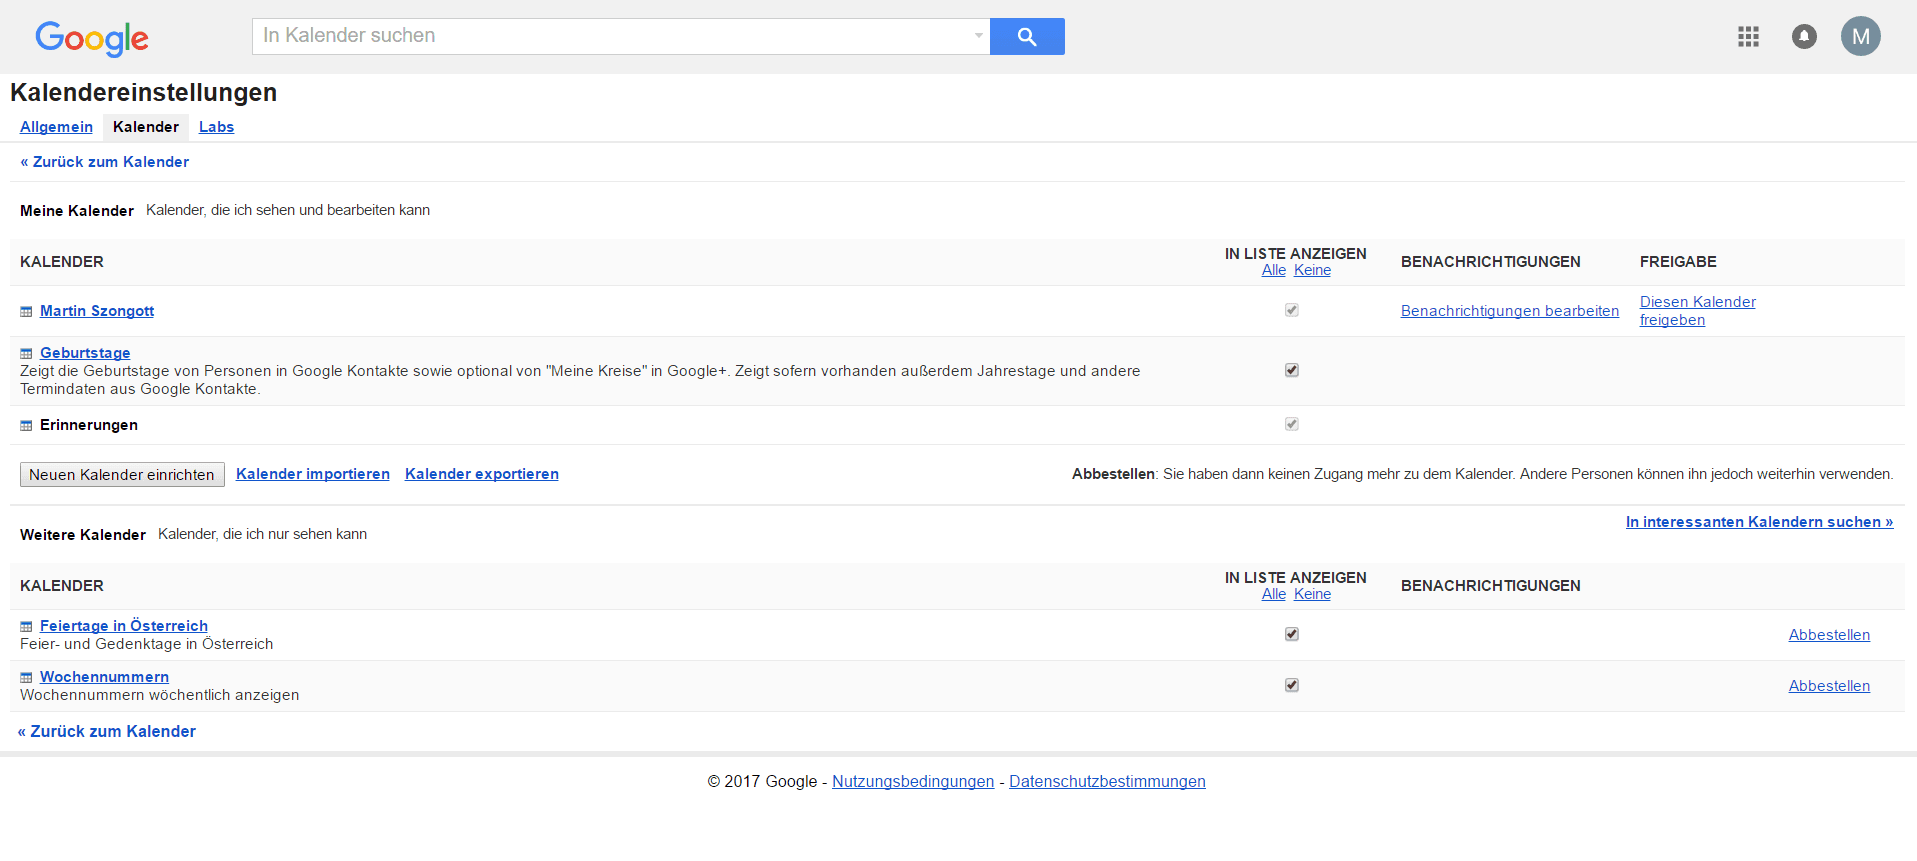The image size is (1917, 861).
Task: Click Abbestellen for Wochennummern
Action: tap(1829, 686)
